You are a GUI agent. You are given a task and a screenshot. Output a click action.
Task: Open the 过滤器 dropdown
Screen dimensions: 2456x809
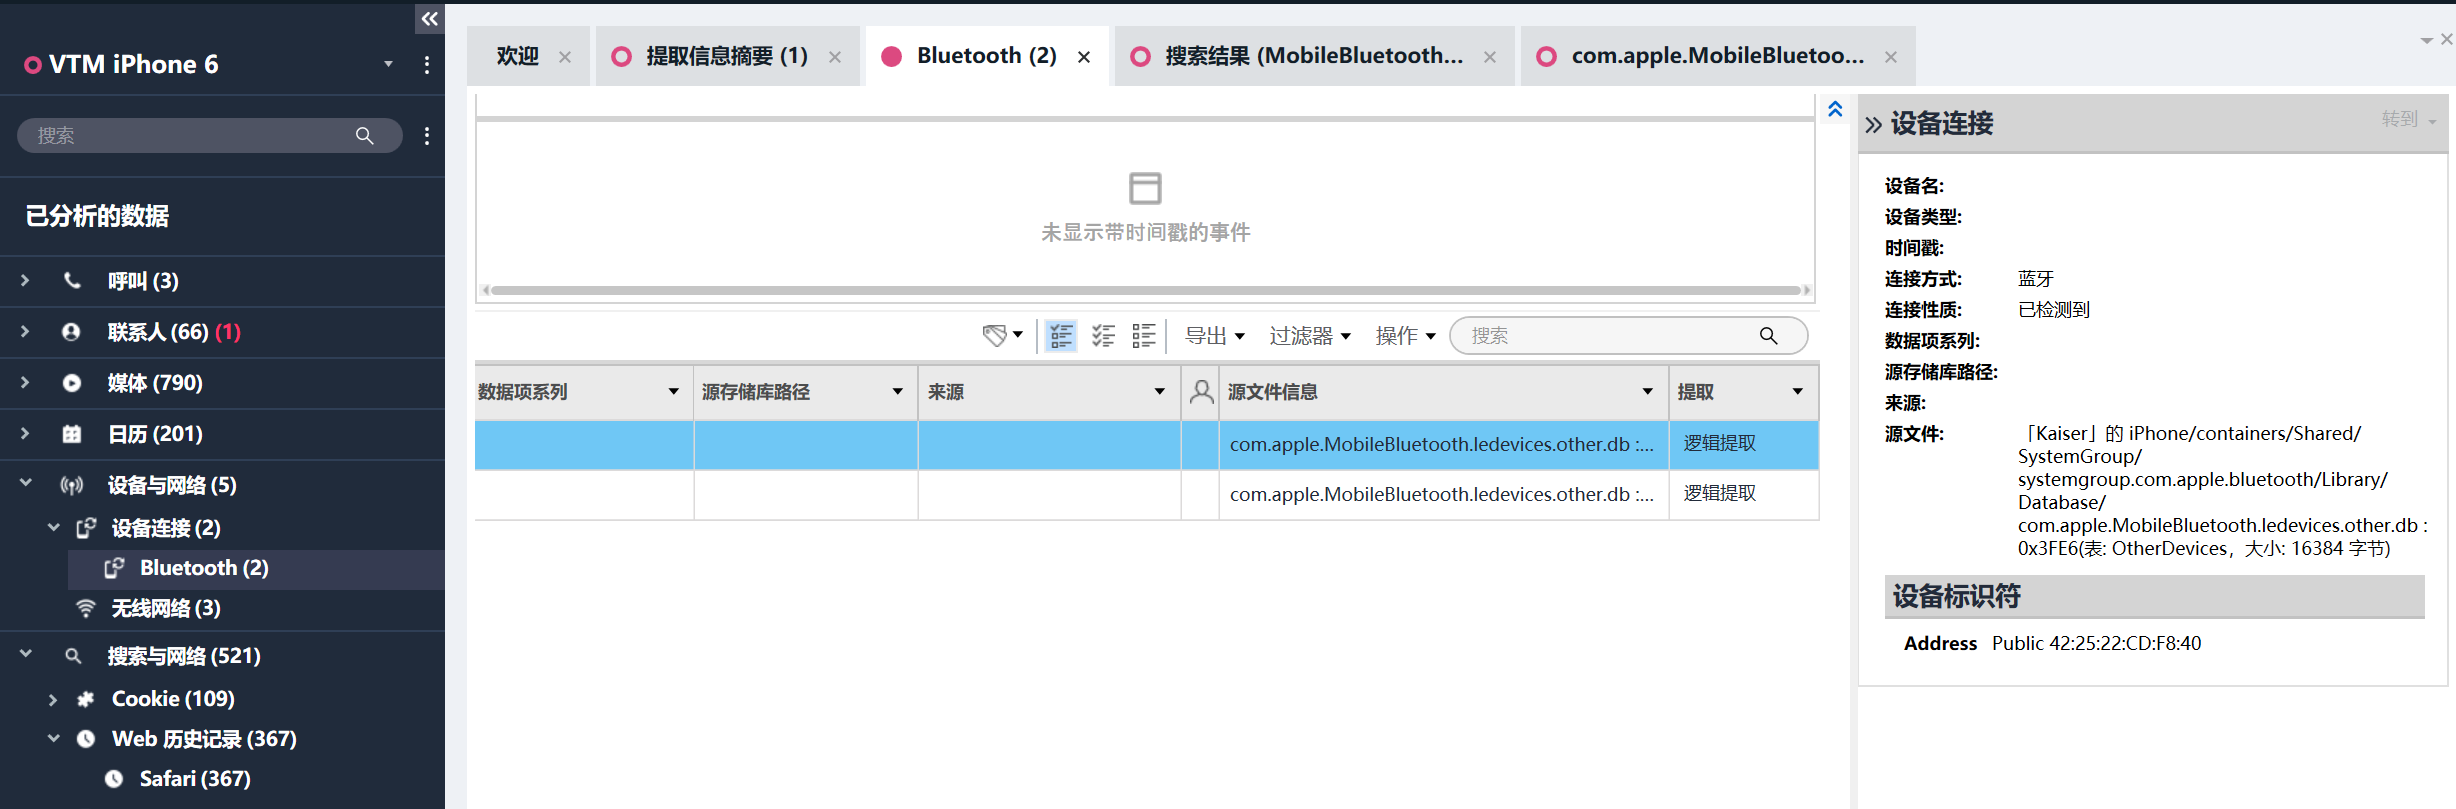pyautogui.click(x=1310, y=336)
